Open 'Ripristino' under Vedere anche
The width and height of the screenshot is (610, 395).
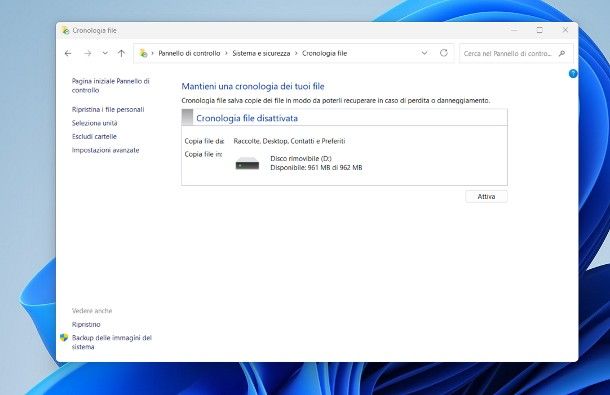[86, 325]
